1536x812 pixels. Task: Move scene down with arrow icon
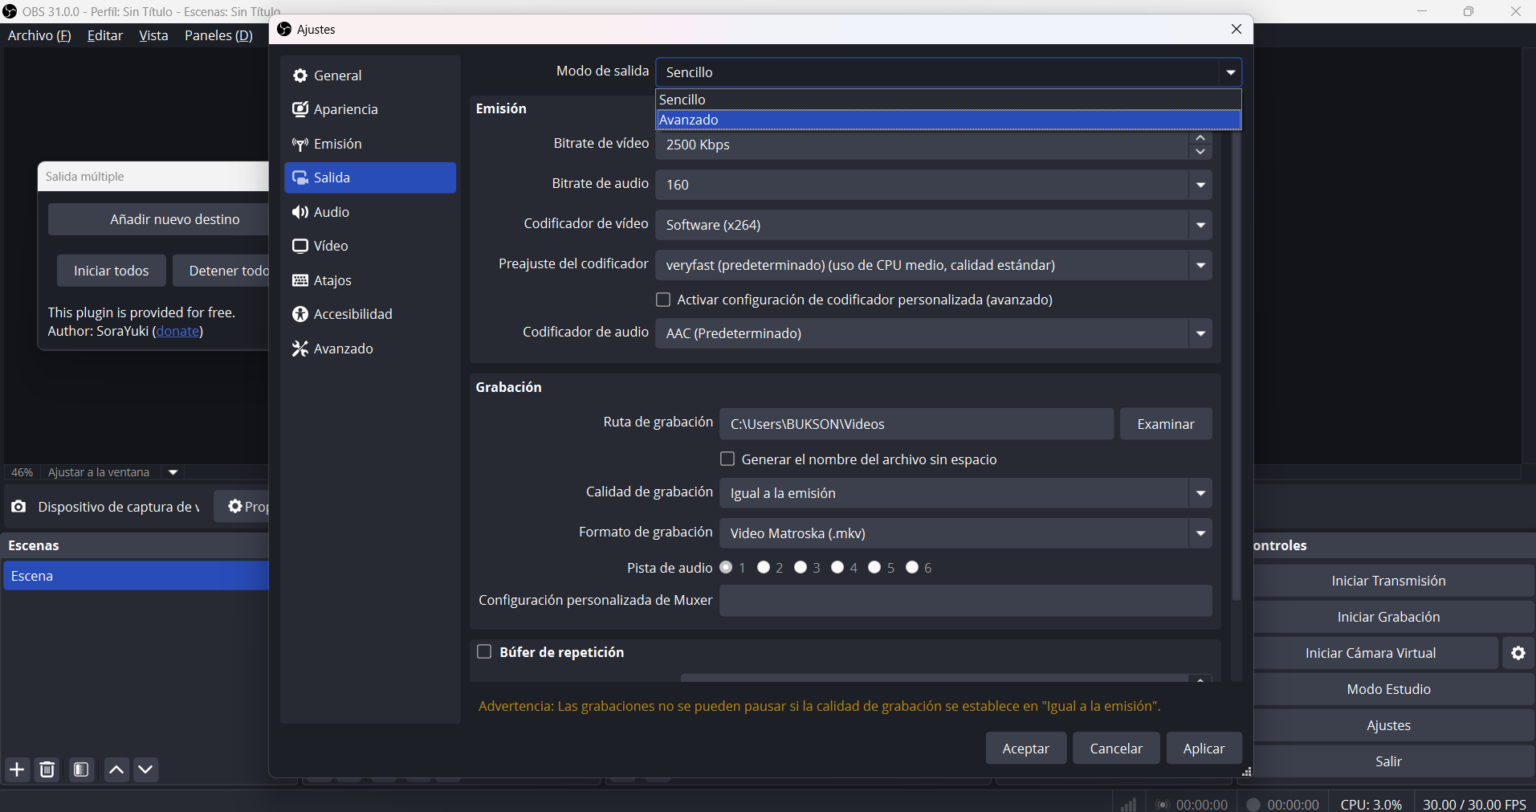pyautogui.click(x=146, y=769)
